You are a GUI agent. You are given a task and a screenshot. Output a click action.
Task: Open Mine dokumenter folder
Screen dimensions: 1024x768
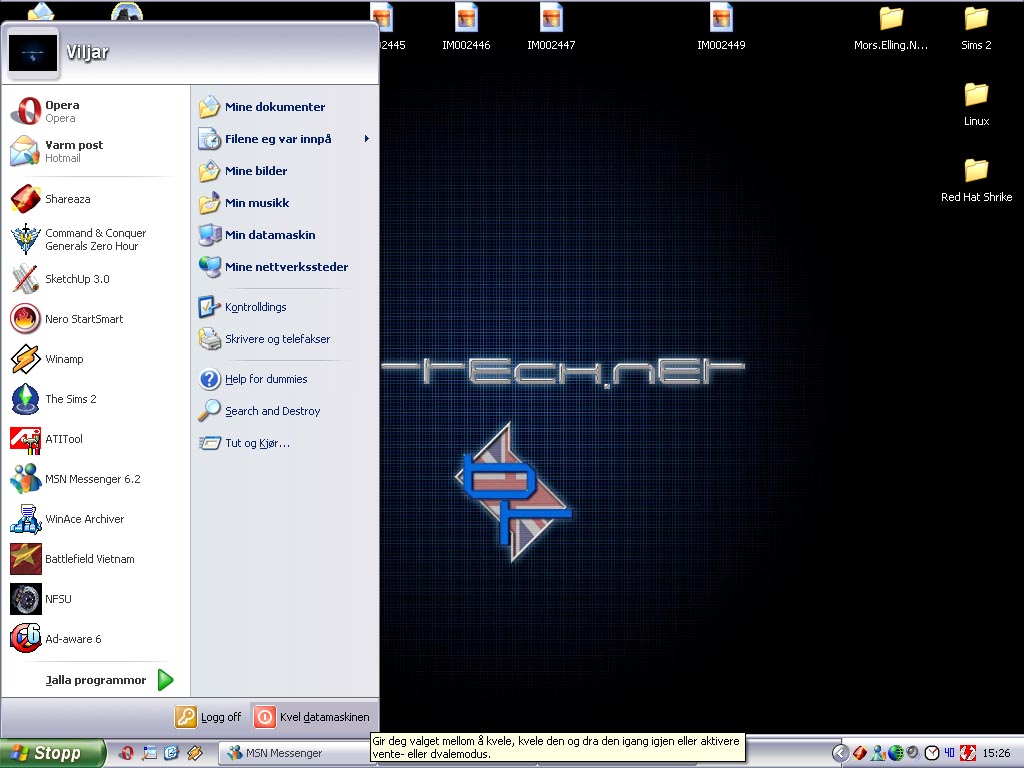[x=285, y=106]
